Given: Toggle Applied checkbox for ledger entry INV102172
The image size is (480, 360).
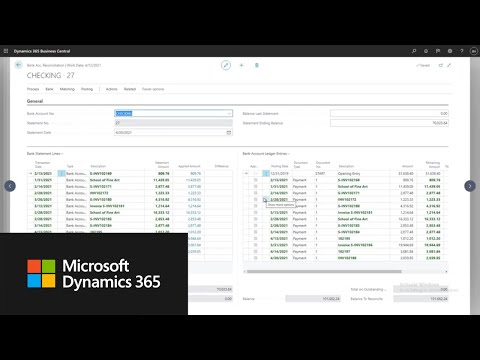Looking at the screenshot, I should pyautogui.click(x=256, y=199).
